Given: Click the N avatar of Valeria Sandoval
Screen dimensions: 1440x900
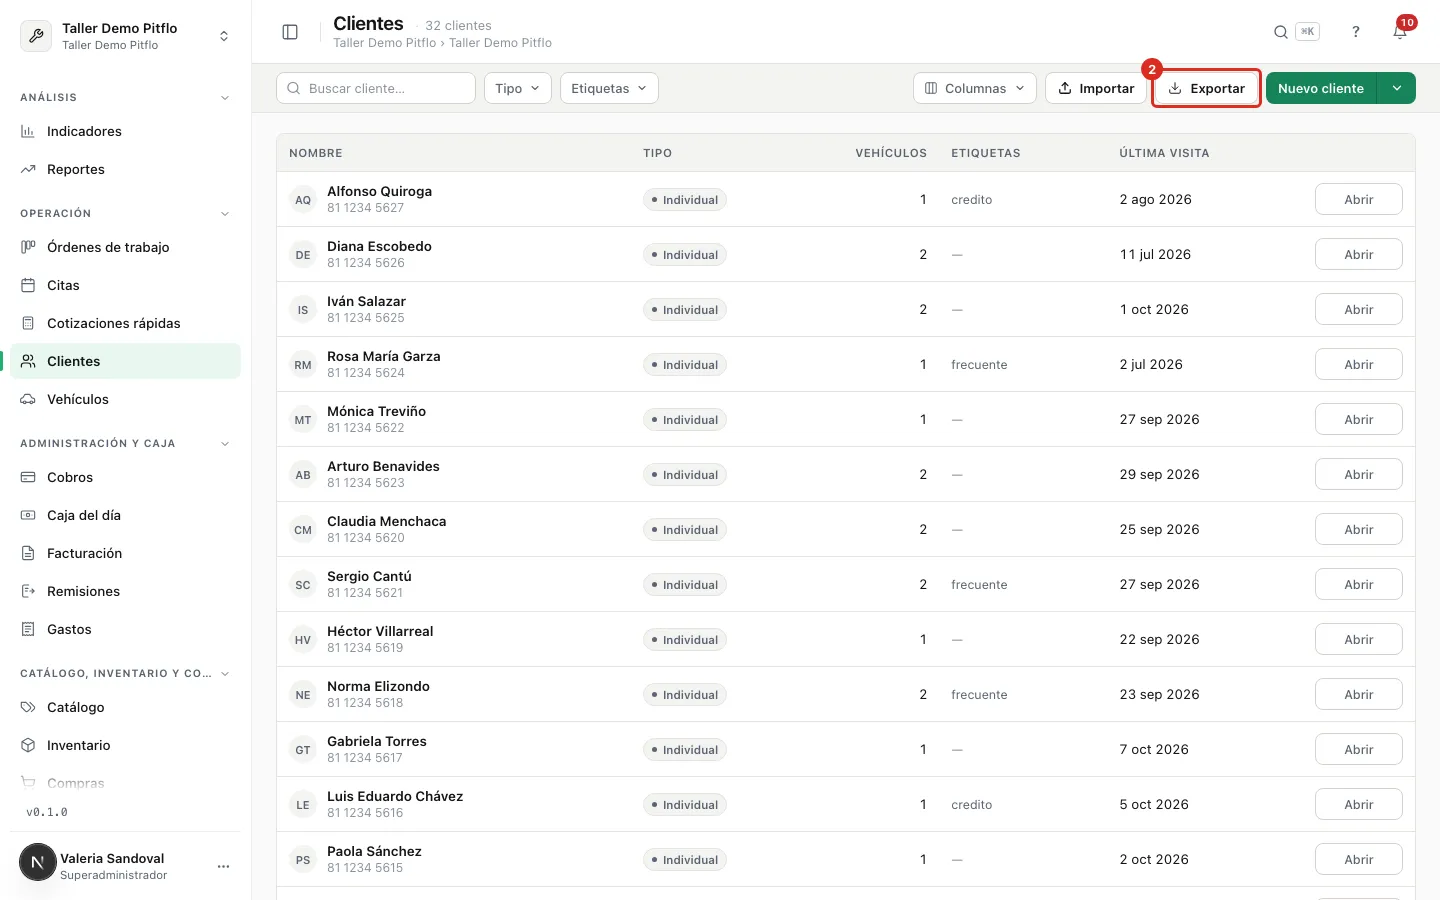Looking at the screenshot, I should pos(38,862).
